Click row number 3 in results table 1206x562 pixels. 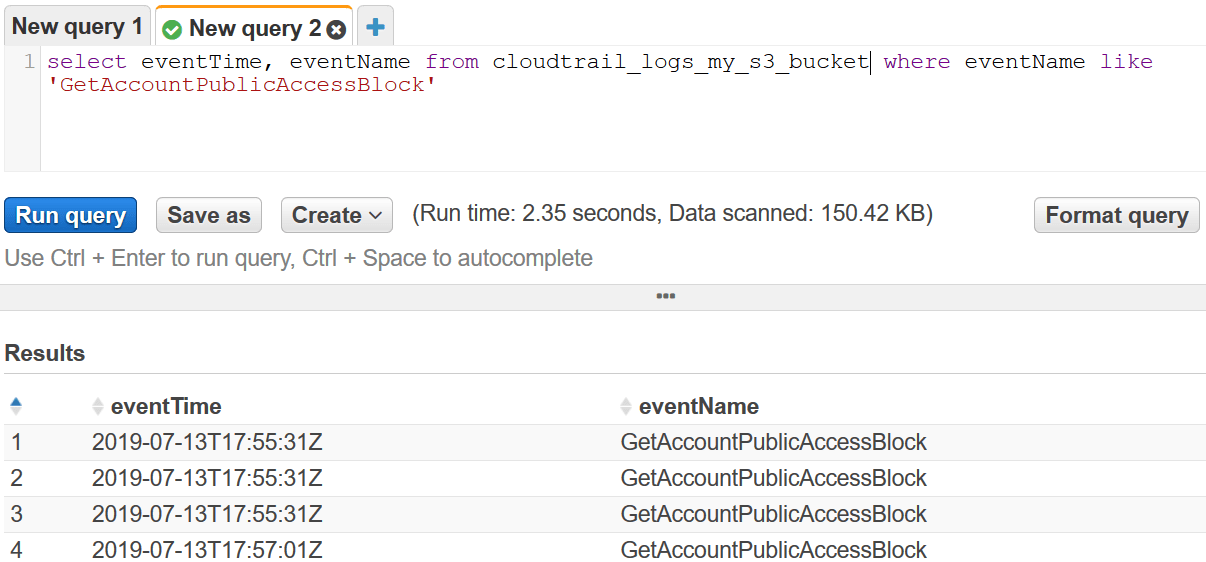pos(16,514)
